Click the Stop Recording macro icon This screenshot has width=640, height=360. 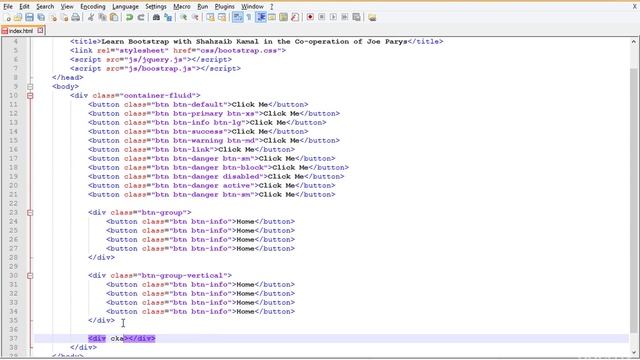[x=322, y=17]
